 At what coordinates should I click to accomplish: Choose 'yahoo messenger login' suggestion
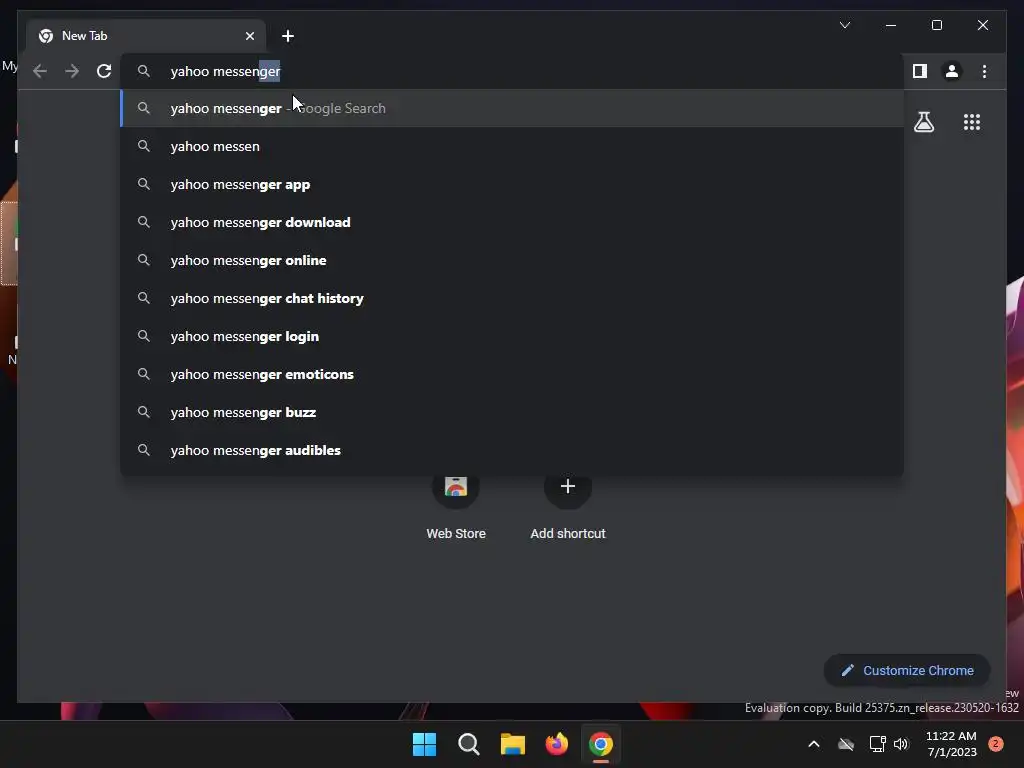[x=512, y=336]
